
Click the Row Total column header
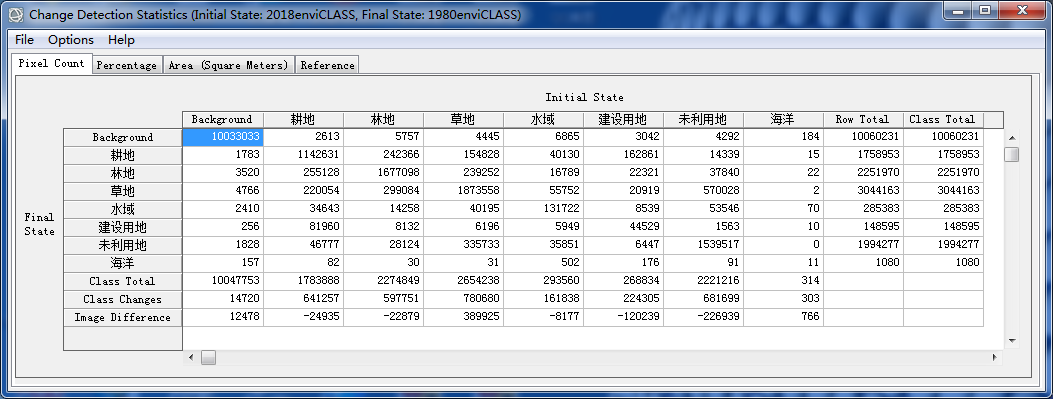862,120
